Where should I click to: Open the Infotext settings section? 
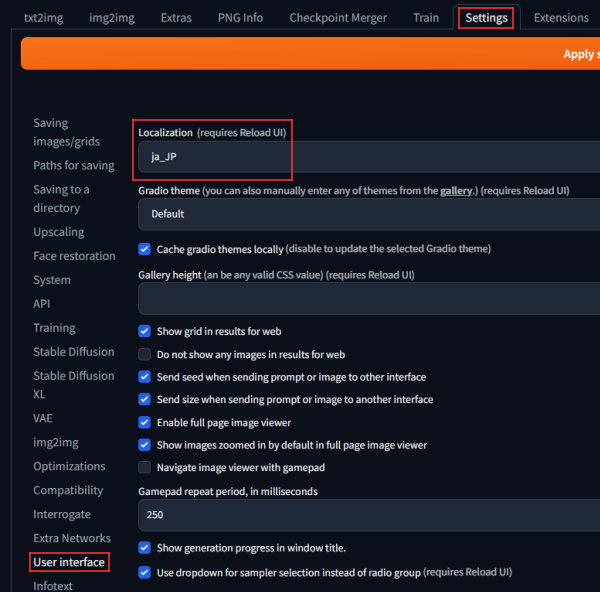tap(53, 585)
